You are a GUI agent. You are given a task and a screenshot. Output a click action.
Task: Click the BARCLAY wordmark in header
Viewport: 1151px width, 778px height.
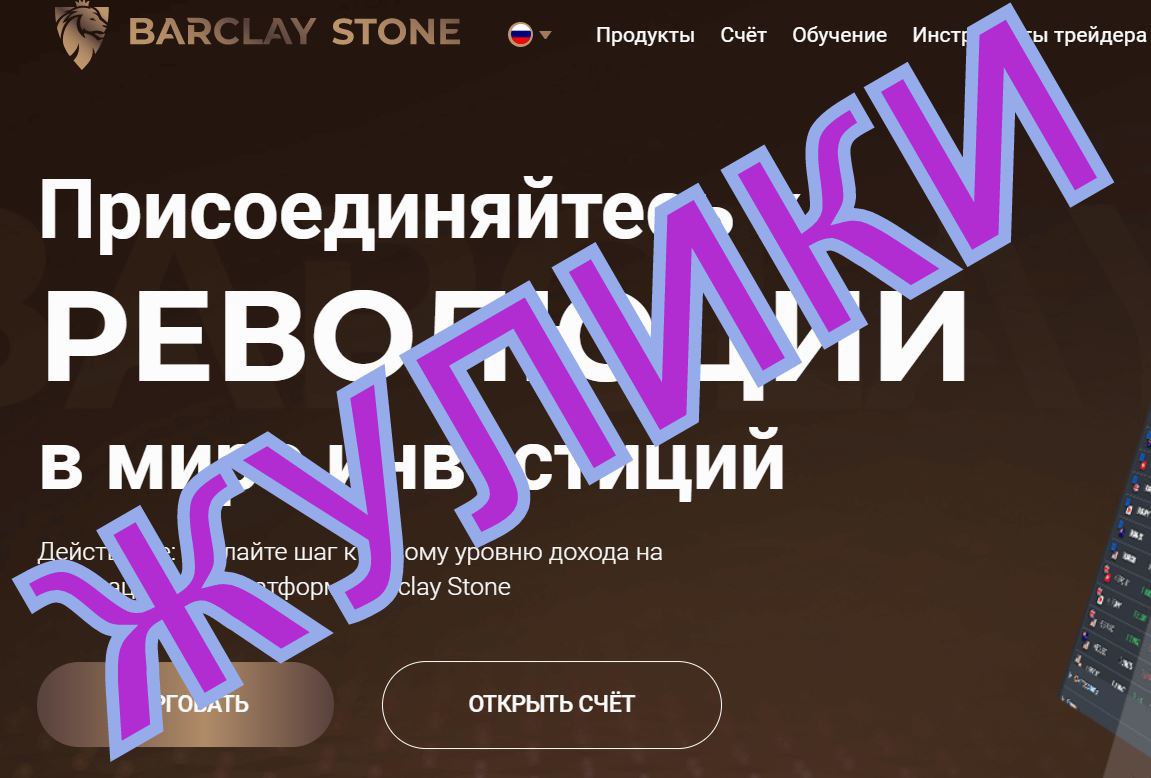(x=222, y=32)
